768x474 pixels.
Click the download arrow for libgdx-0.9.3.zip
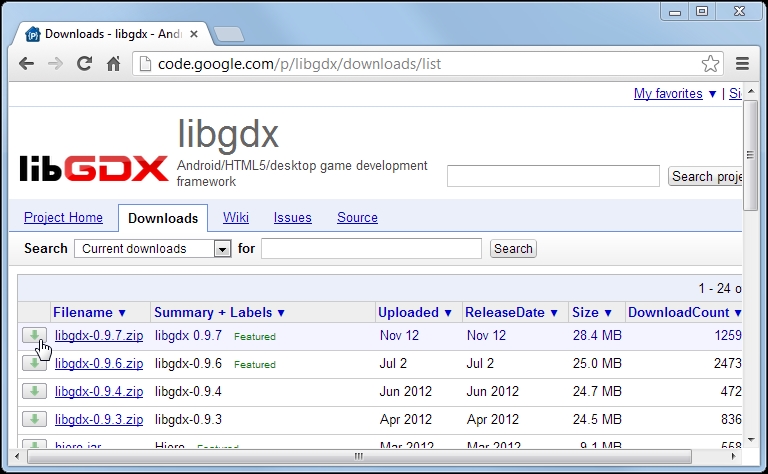point(34,419)
